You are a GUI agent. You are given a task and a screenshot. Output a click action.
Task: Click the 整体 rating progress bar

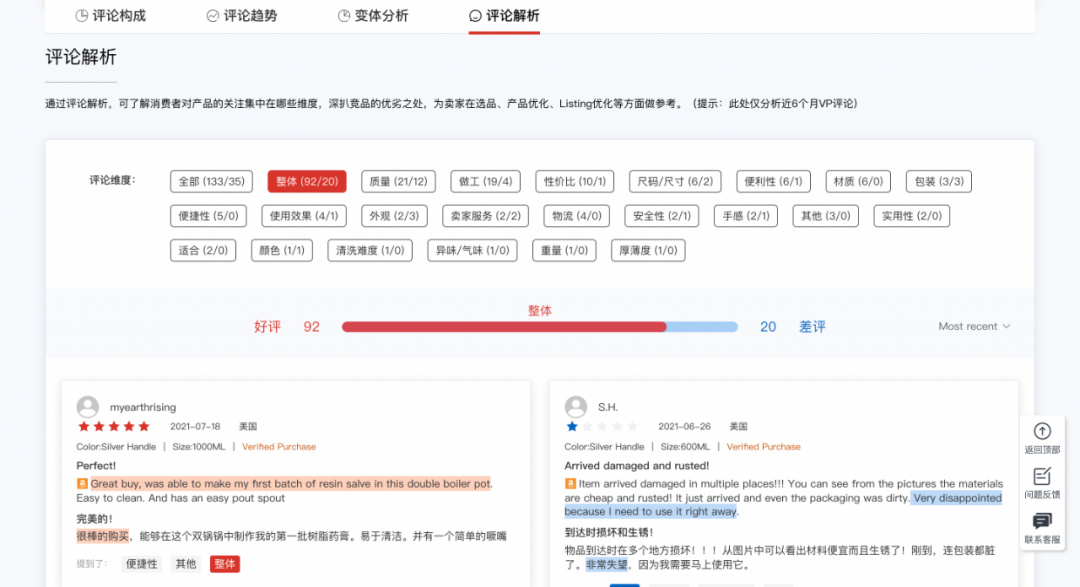coord(540,326)
